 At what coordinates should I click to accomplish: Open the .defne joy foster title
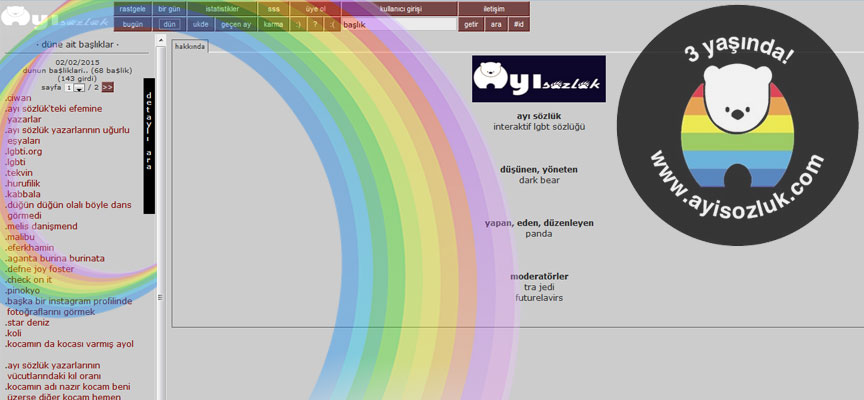click(40, 269)
